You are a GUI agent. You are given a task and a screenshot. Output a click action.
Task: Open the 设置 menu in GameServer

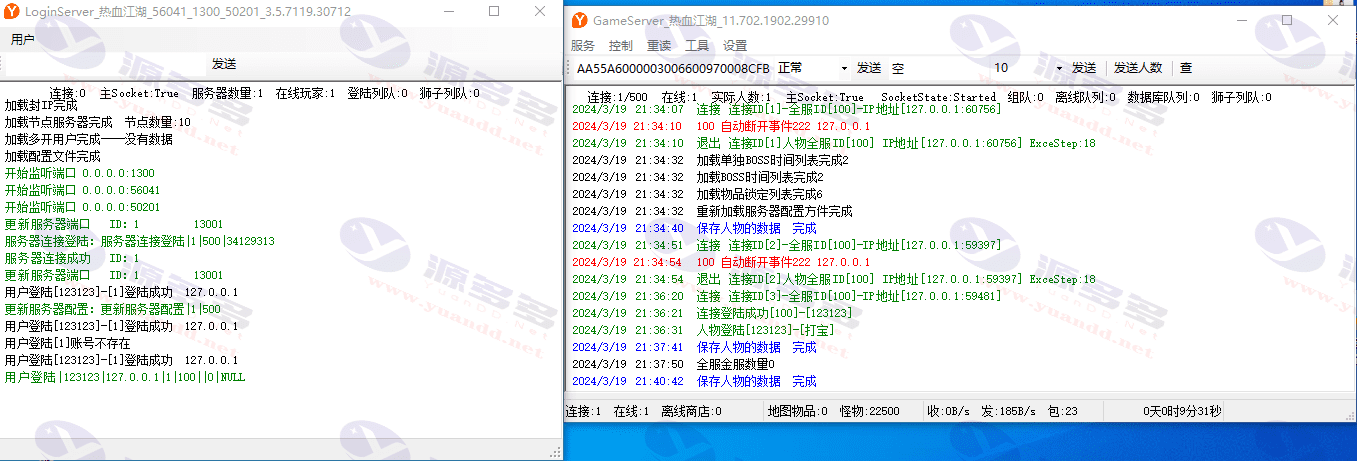pyautogui.click(x=735, y=46)
